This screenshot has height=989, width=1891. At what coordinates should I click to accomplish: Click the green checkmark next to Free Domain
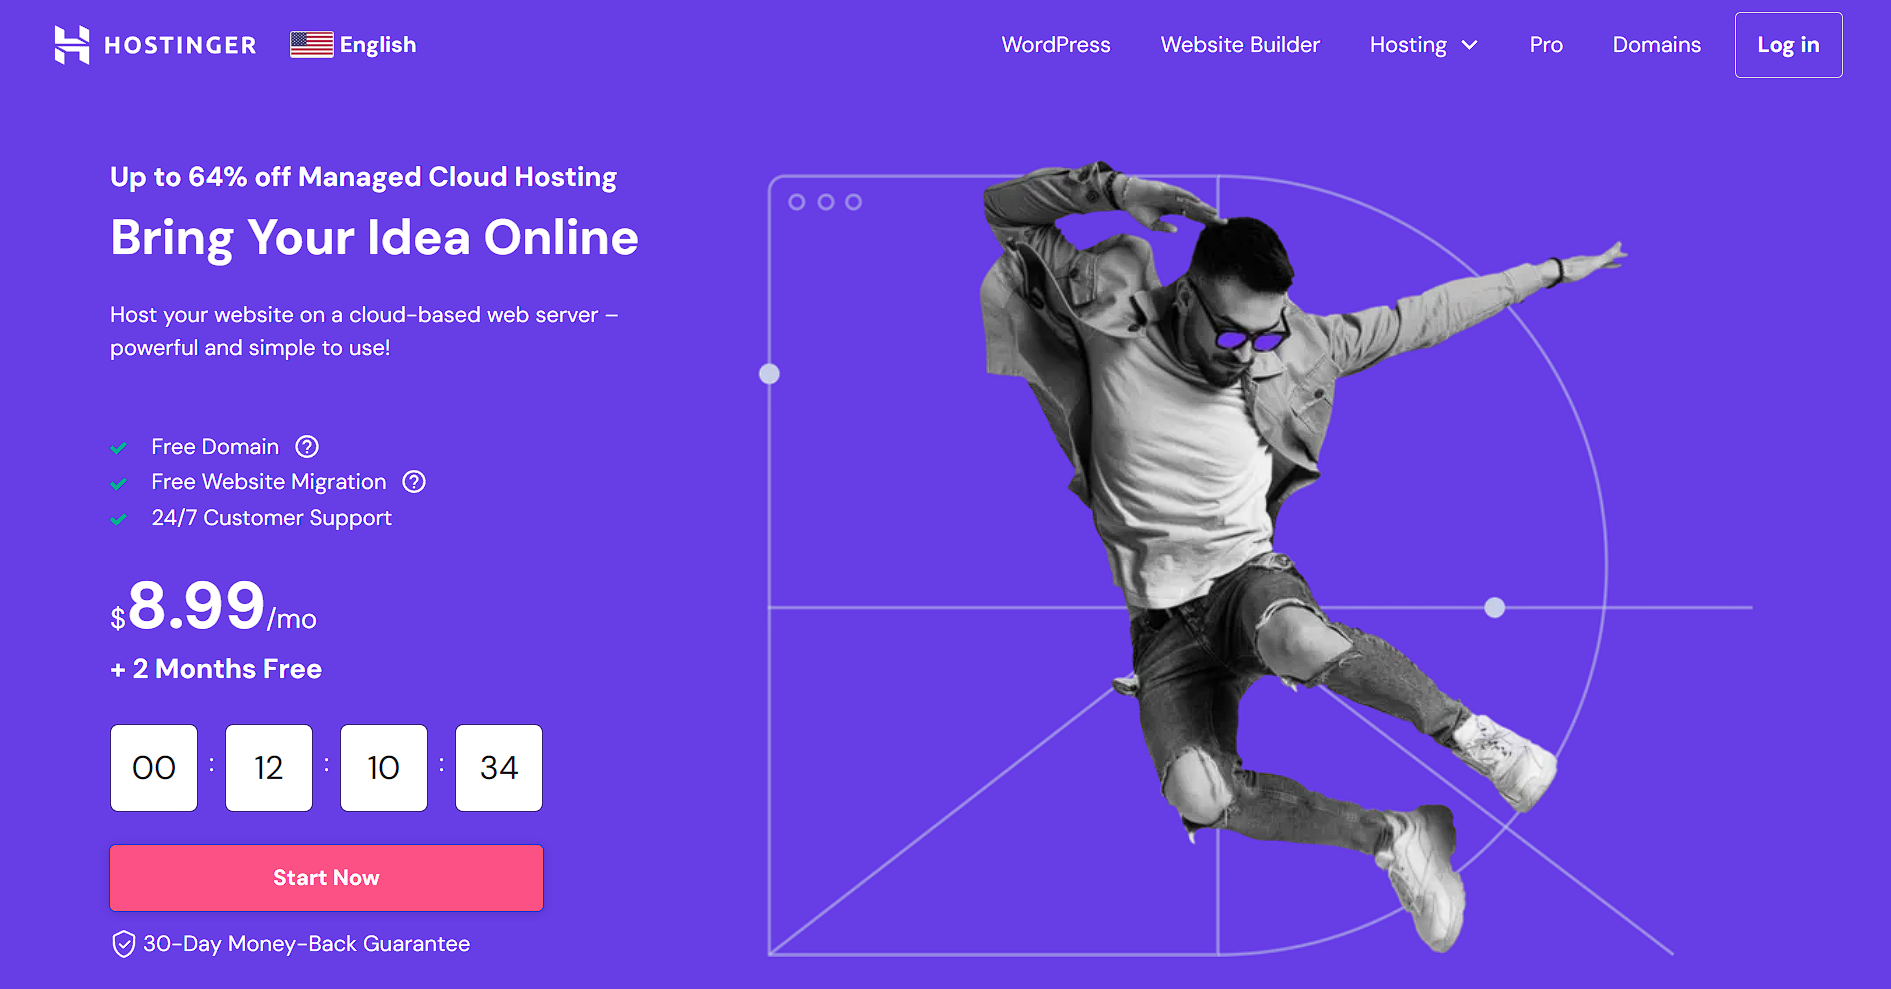[119, 448]
